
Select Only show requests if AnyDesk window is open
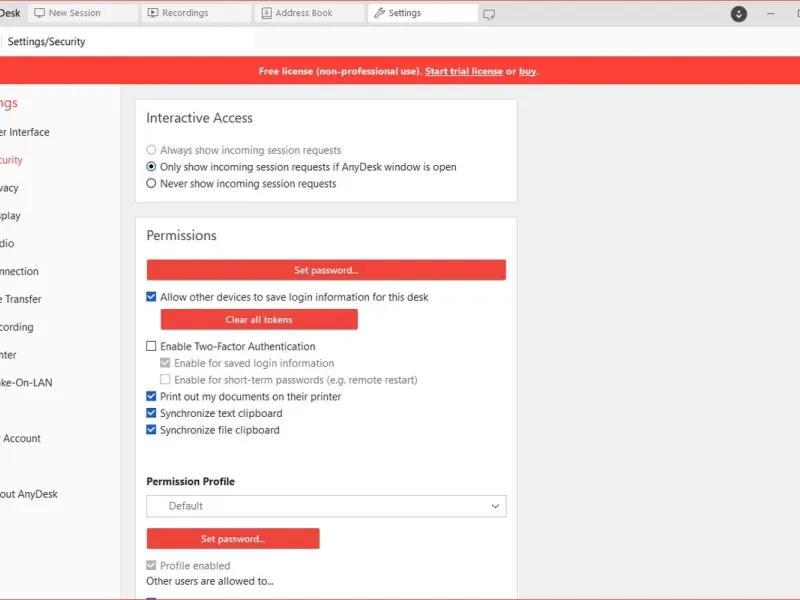point(151,167)
